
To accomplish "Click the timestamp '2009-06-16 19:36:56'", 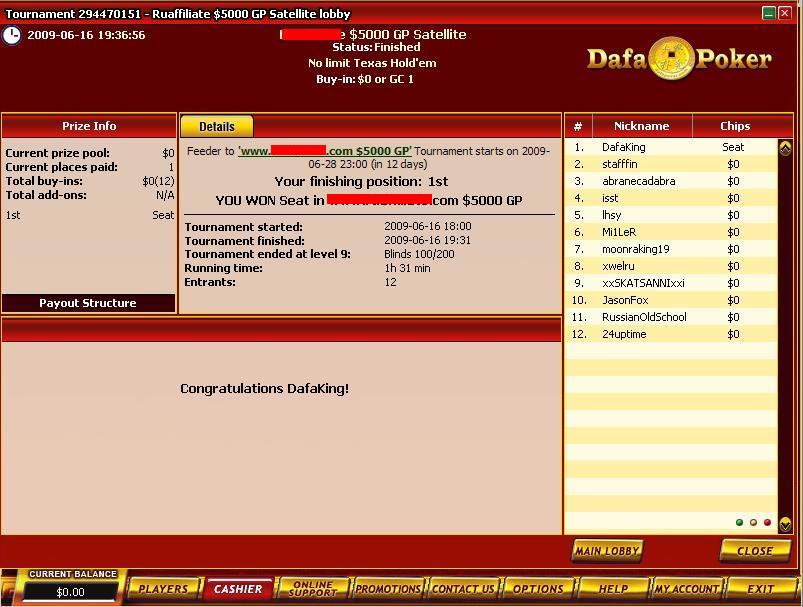I will [x=86, y=35].
